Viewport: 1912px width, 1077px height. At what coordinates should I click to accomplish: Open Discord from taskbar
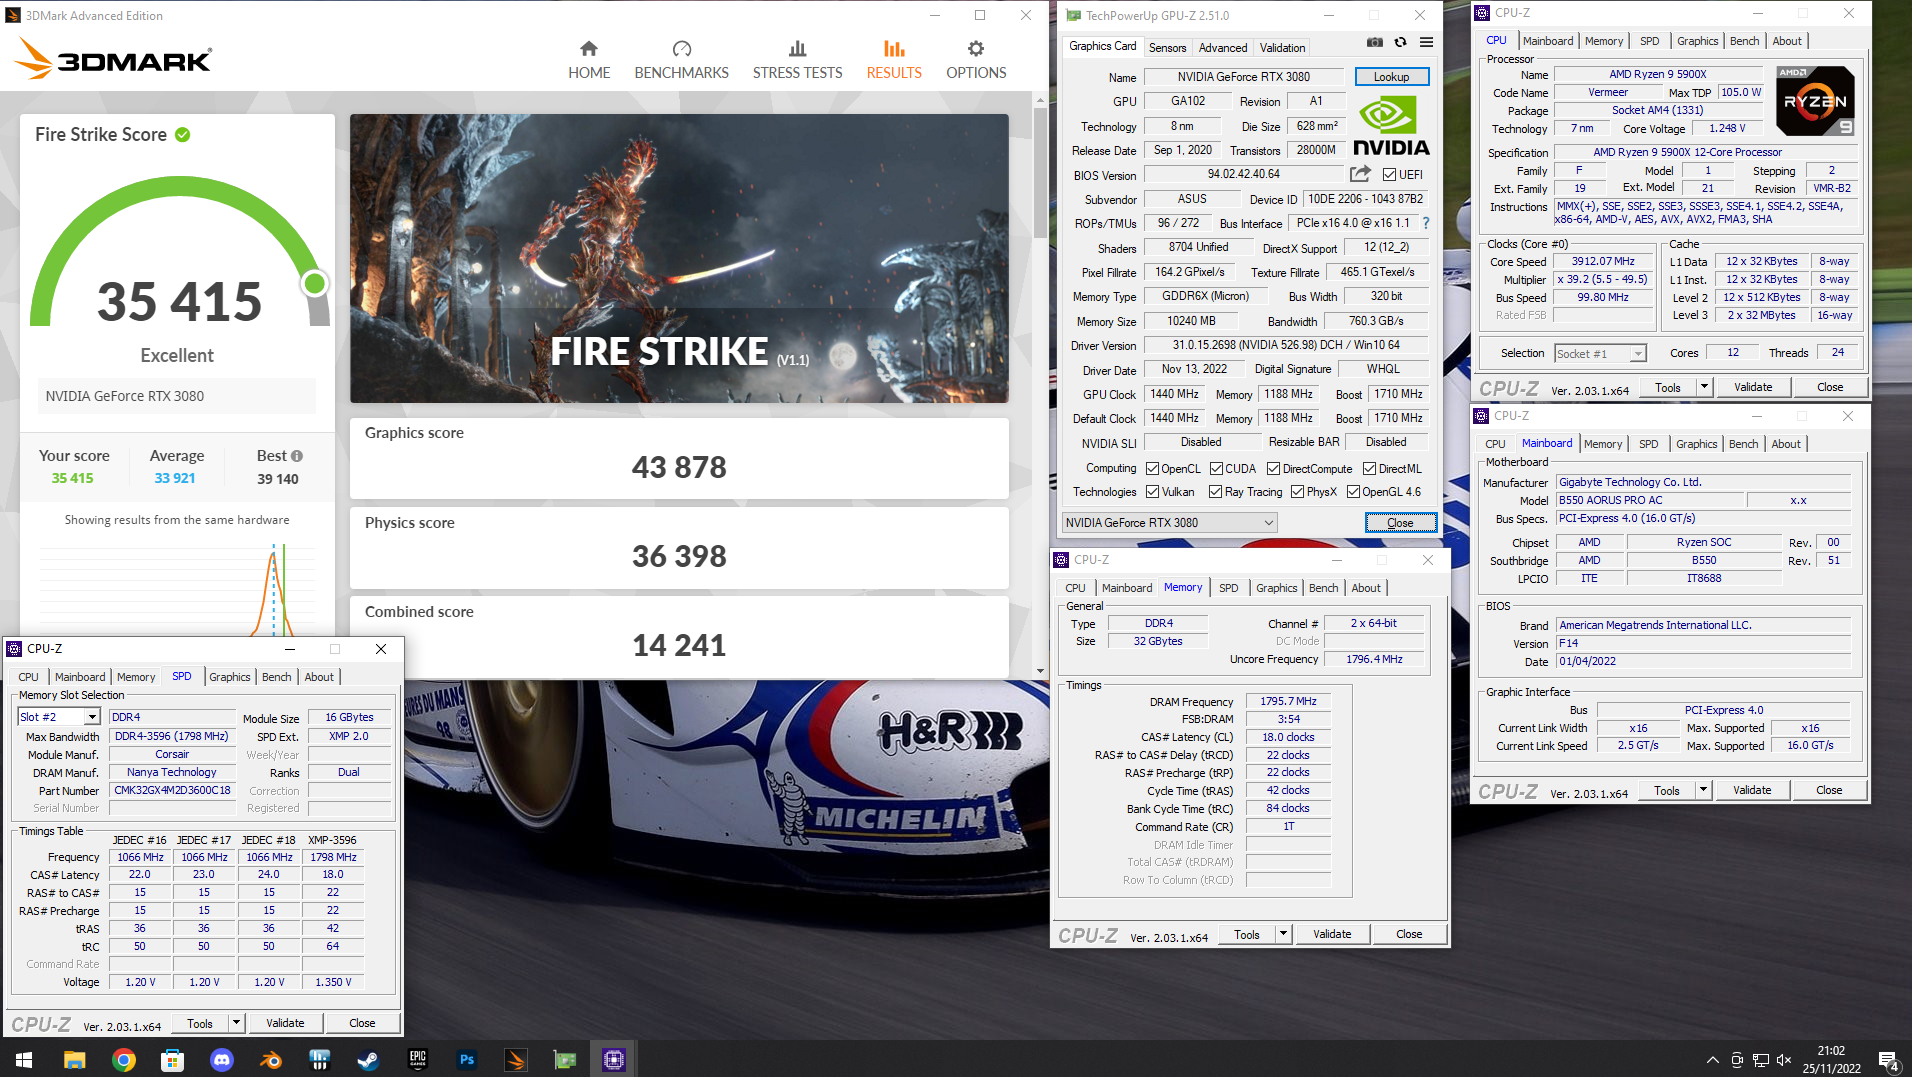pyautogui.click(x=222, y=1059)
